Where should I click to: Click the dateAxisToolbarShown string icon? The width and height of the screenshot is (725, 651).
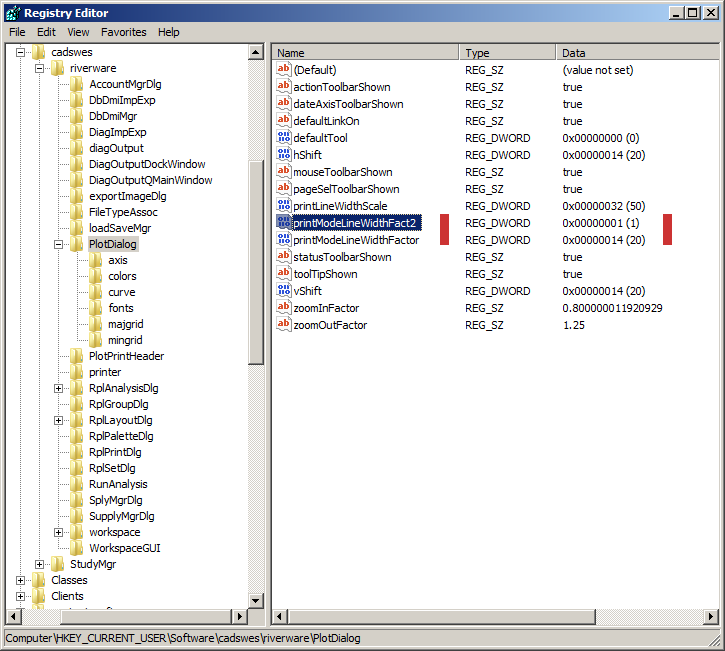coord(283,104)
